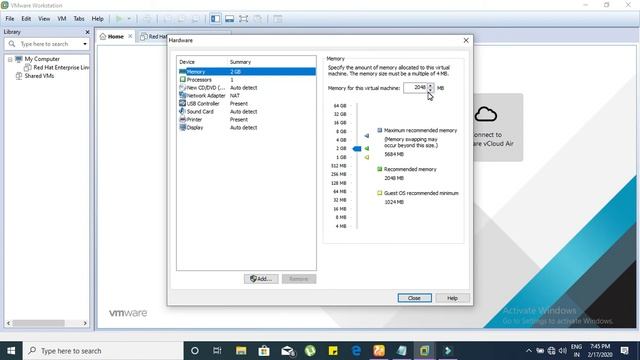Select My Computer in the library
Viewport: 640px width, 360px height.
coord(42,59)
